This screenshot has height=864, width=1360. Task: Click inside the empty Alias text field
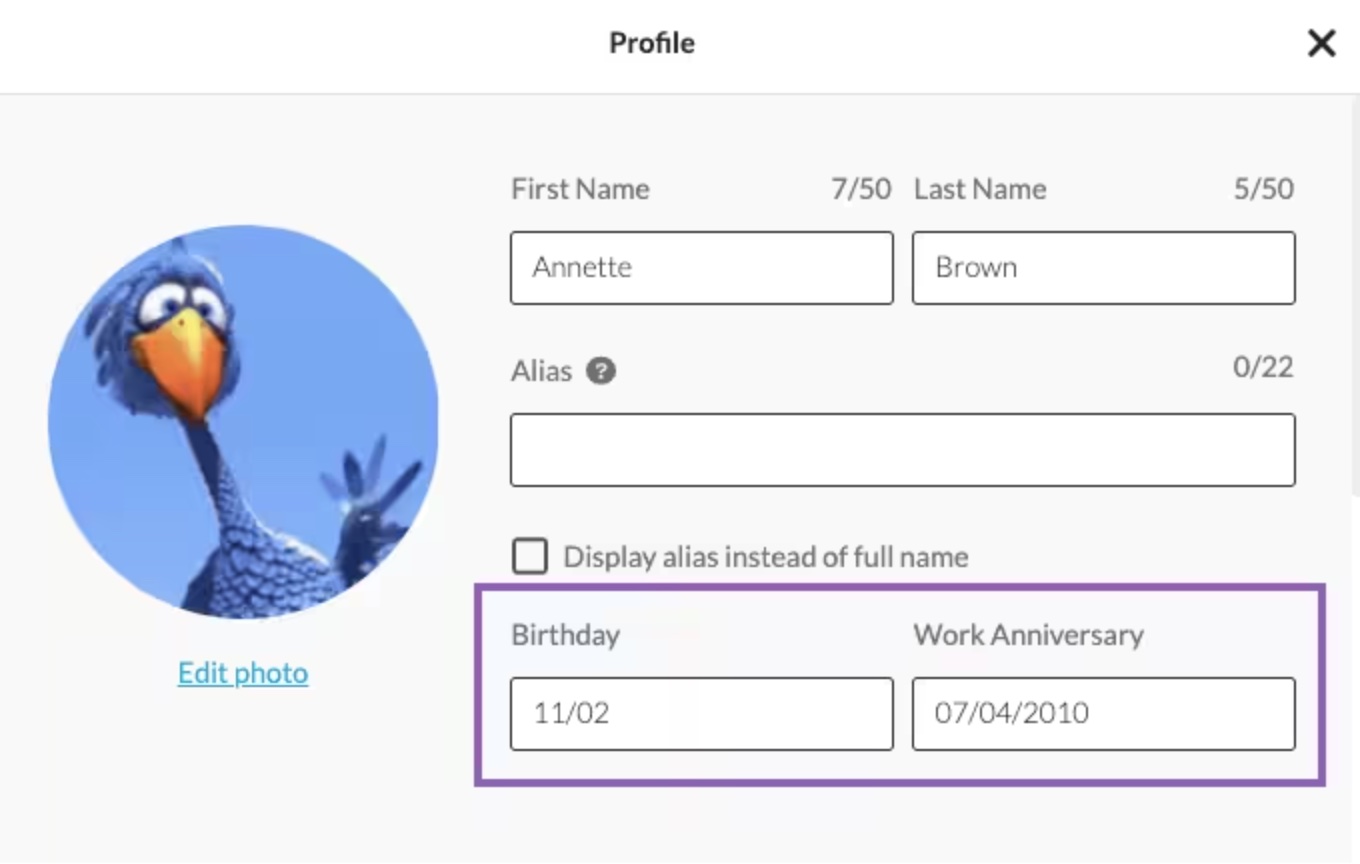click(x=900, y=449)
